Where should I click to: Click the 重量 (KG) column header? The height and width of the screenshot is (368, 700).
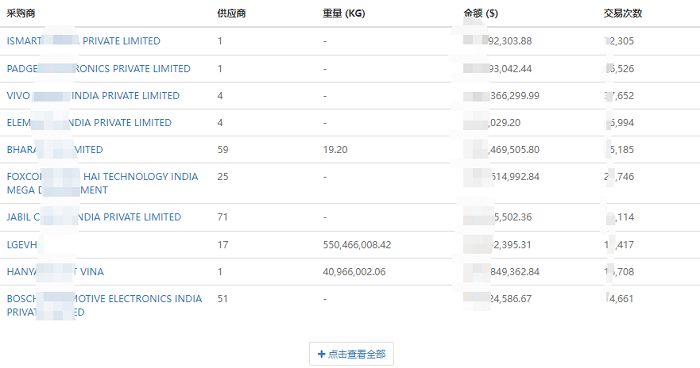point(344,13)
